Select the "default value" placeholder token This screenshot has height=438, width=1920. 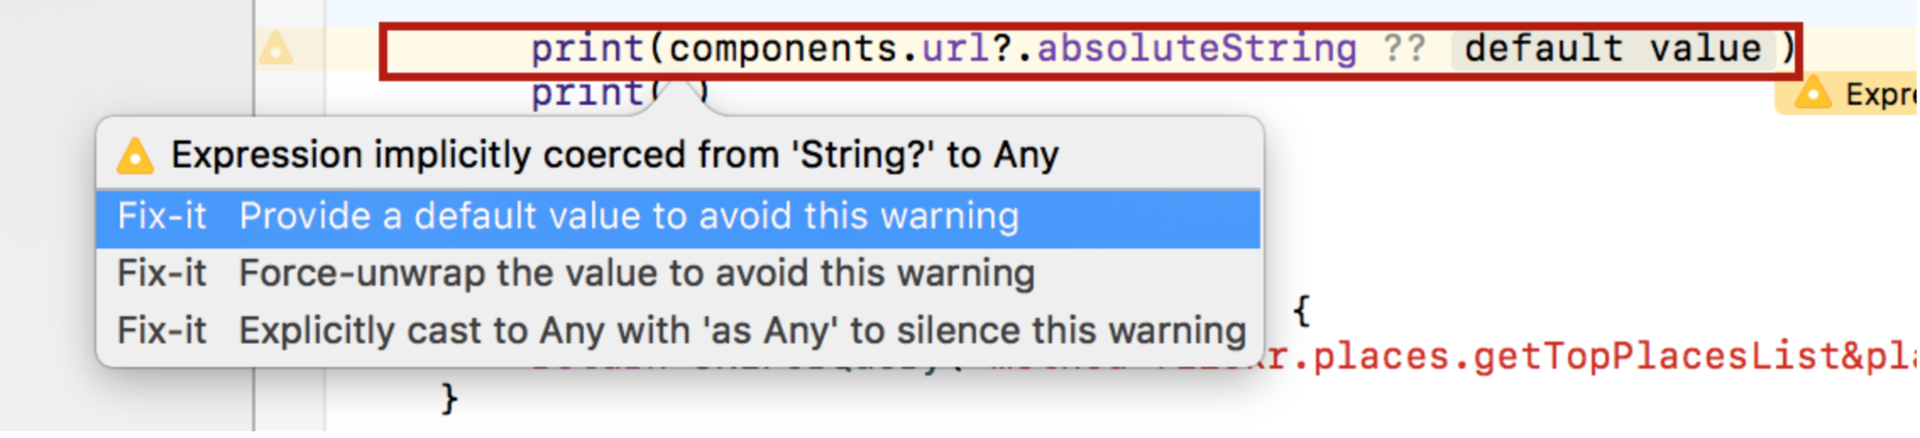coord(1612,48)
